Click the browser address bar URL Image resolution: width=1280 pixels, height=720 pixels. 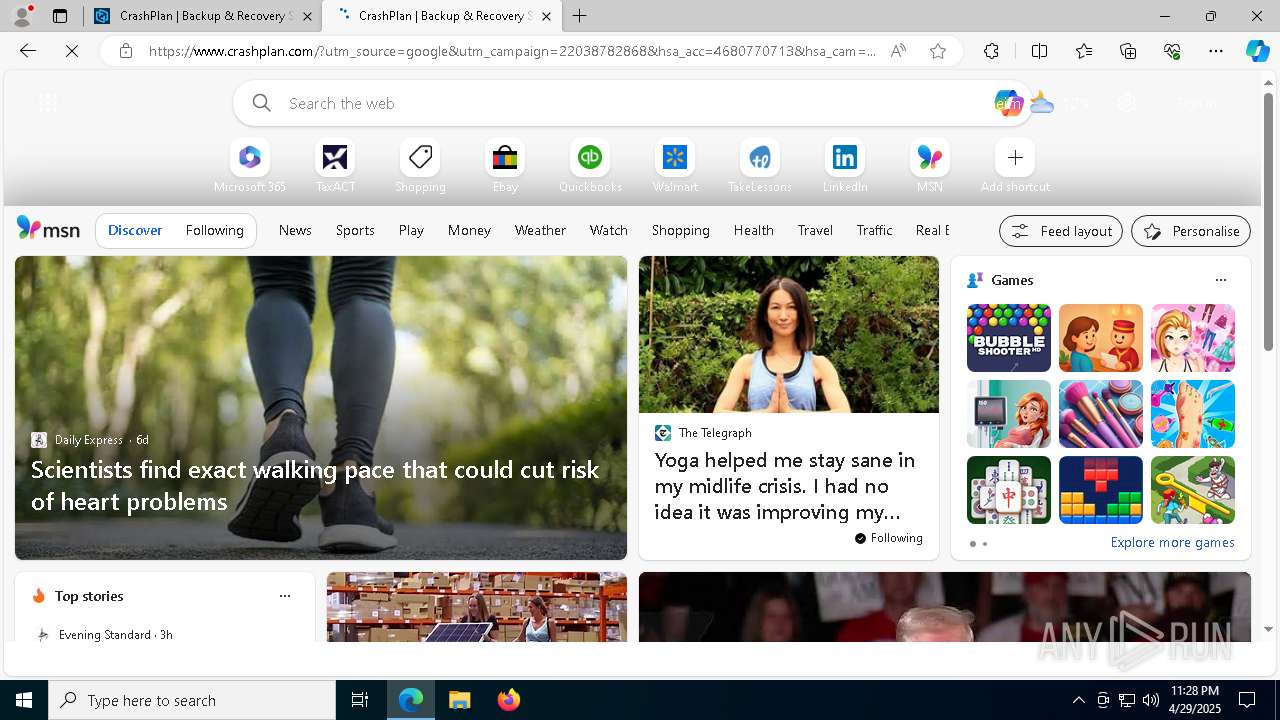tap(512, 51)
